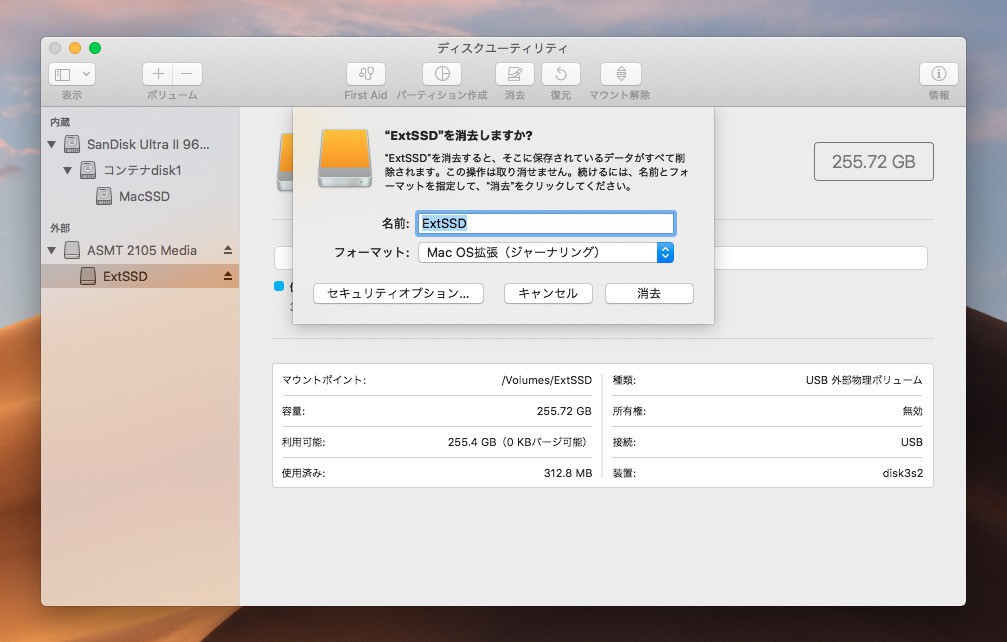Image resolution: width=1007 pixels, height=642 pixels.
Task: Click the remove volume minus button
Action: (x=187, y=74)
